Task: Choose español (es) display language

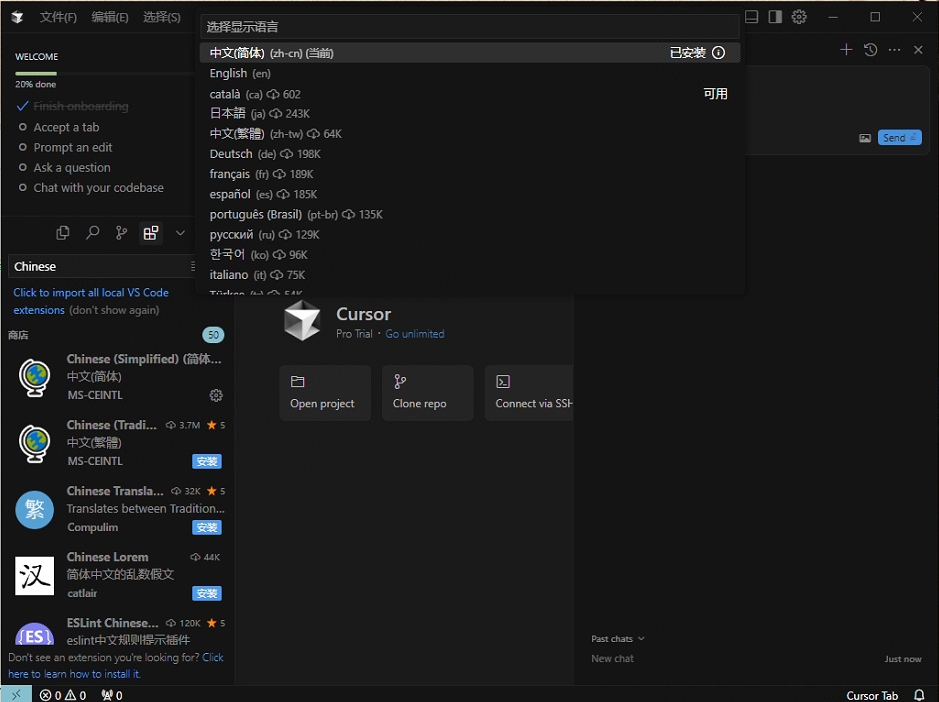Action: 470,194
